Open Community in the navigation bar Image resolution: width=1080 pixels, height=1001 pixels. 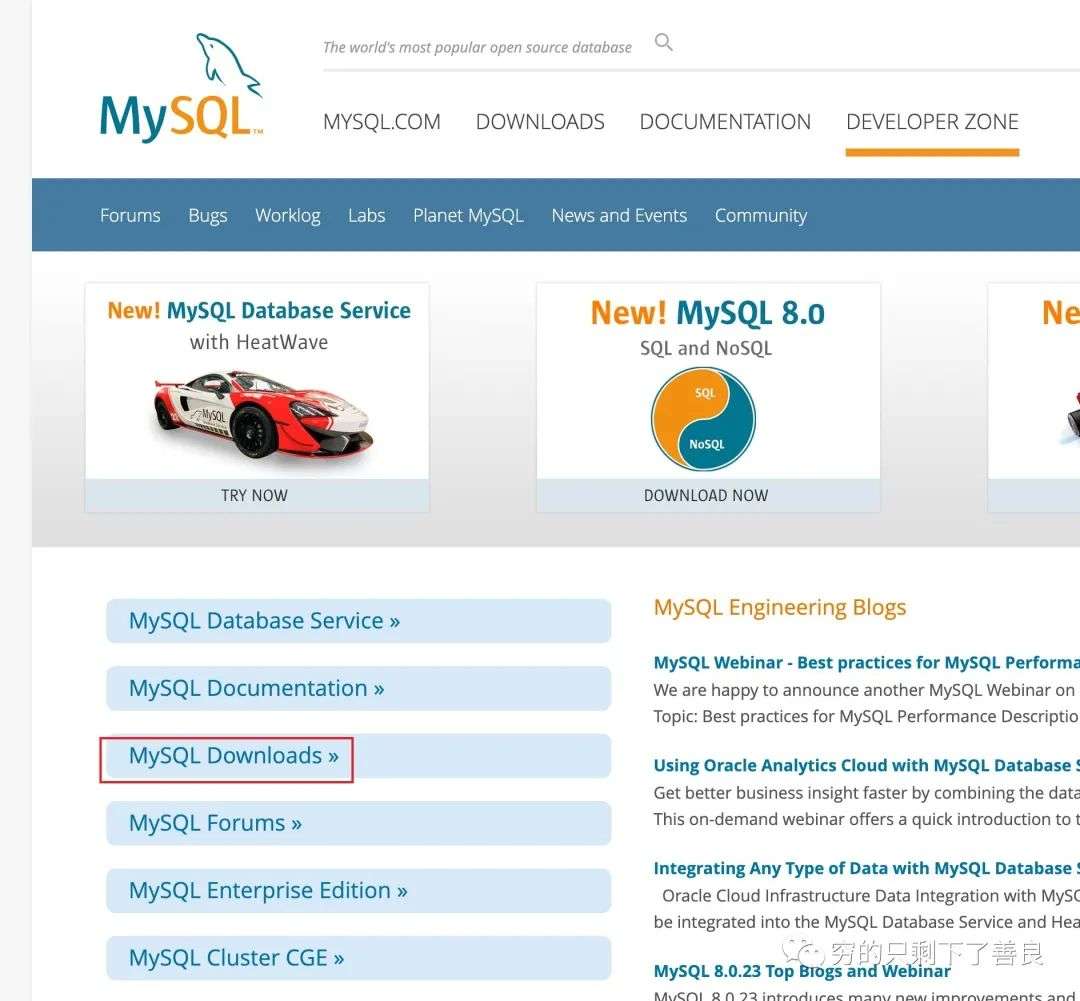[x=760, y=216]
